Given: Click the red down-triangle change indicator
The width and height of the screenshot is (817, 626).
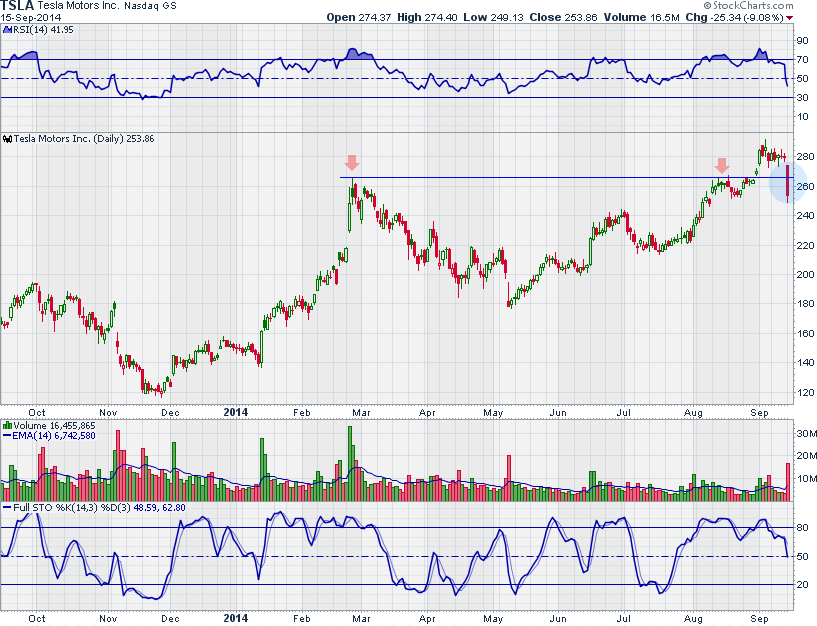Looking at the screenshot, I should coord(790,18).
